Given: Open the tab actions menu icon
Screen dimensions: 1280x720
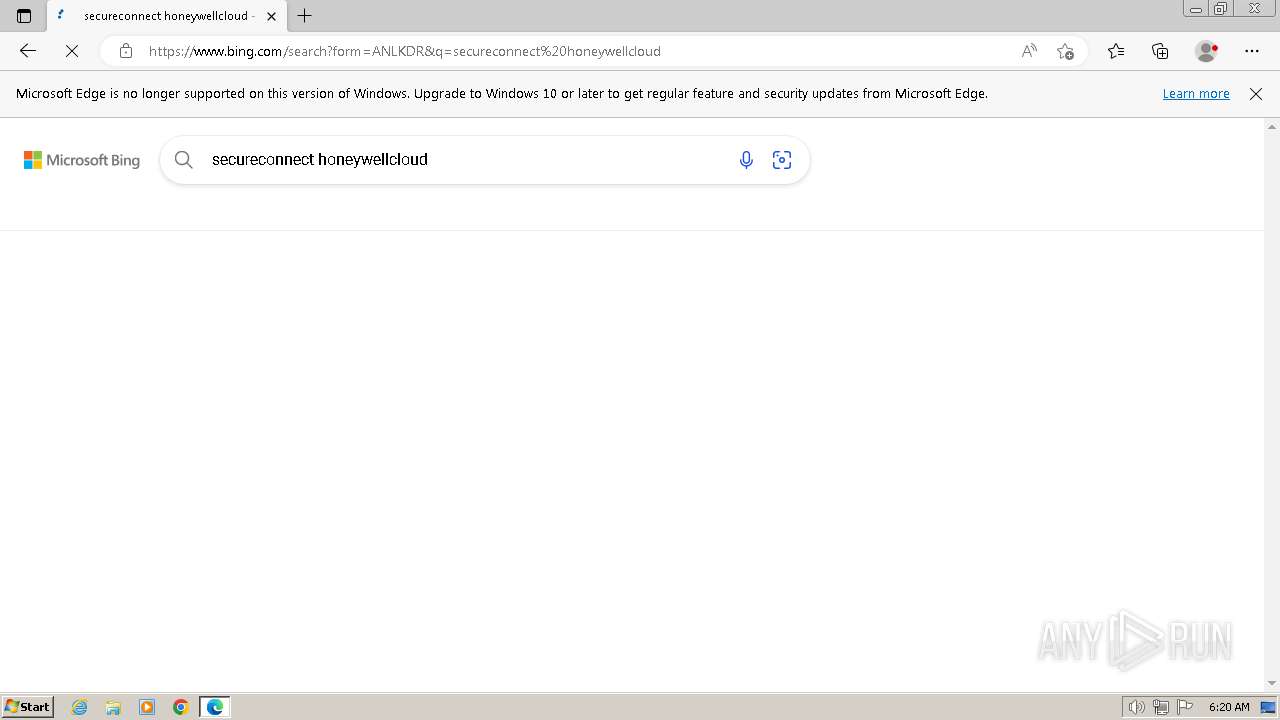Looking at the screenshot, I should click(x=24, y=16).
